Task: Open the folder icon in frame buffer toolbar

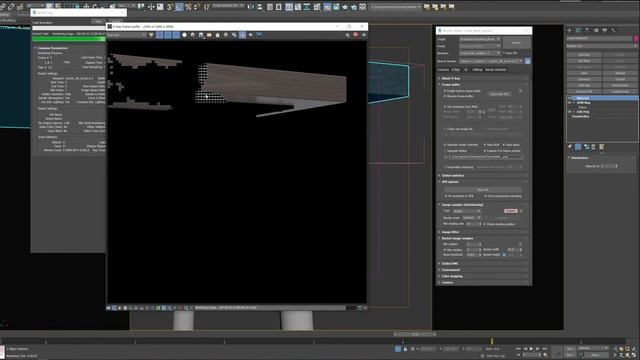Action: tap(209, 35)
